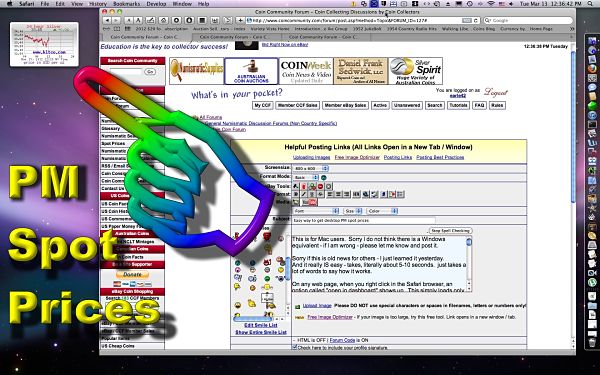
Task: Click the Rules button
Action: (x=497, y=105)
